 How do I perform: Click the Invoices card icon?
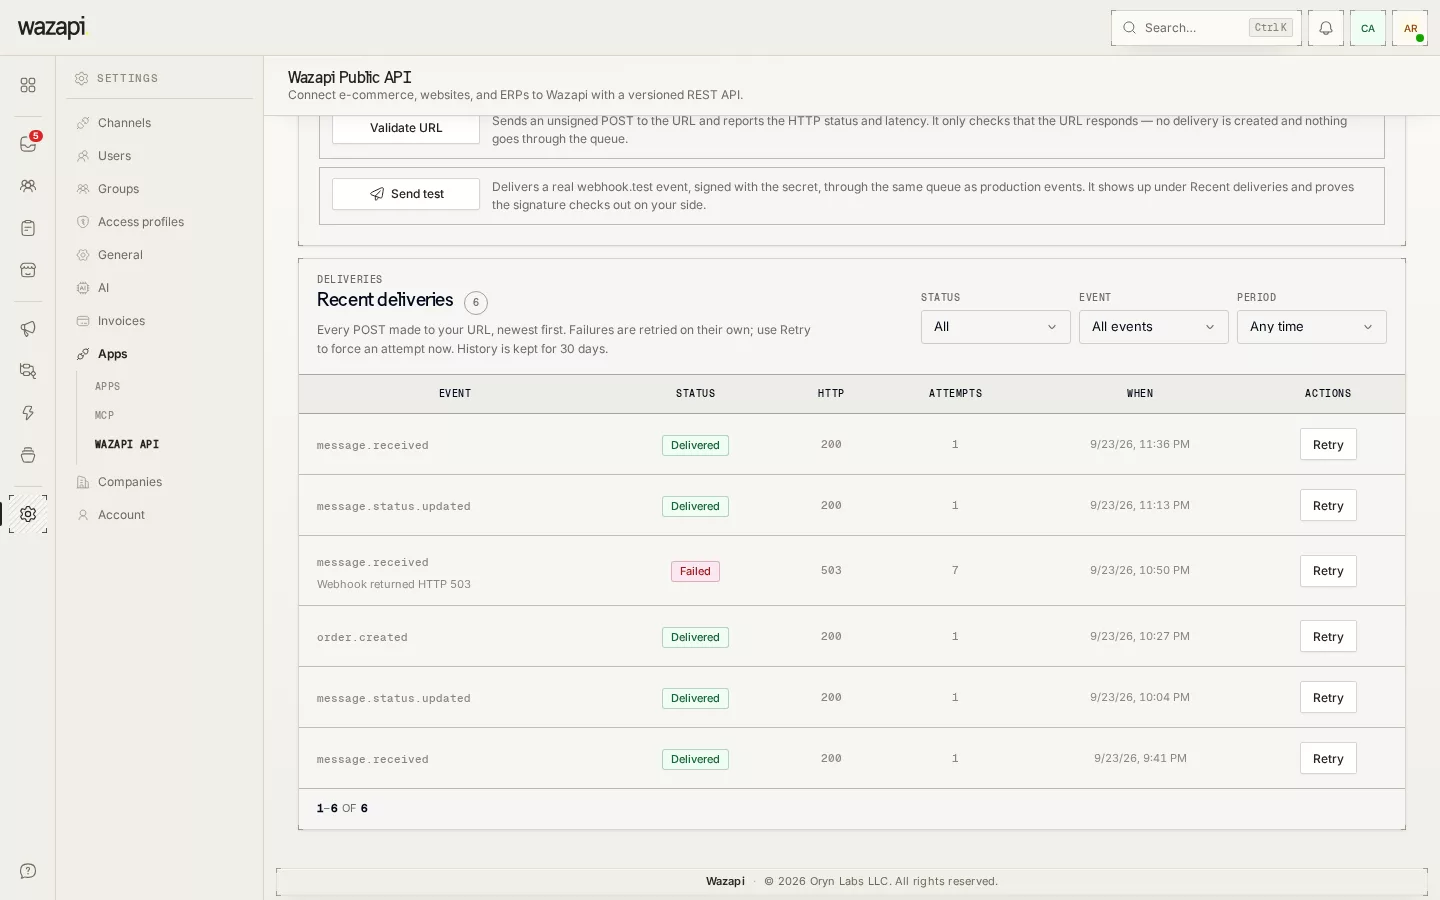tap(83, 321)
